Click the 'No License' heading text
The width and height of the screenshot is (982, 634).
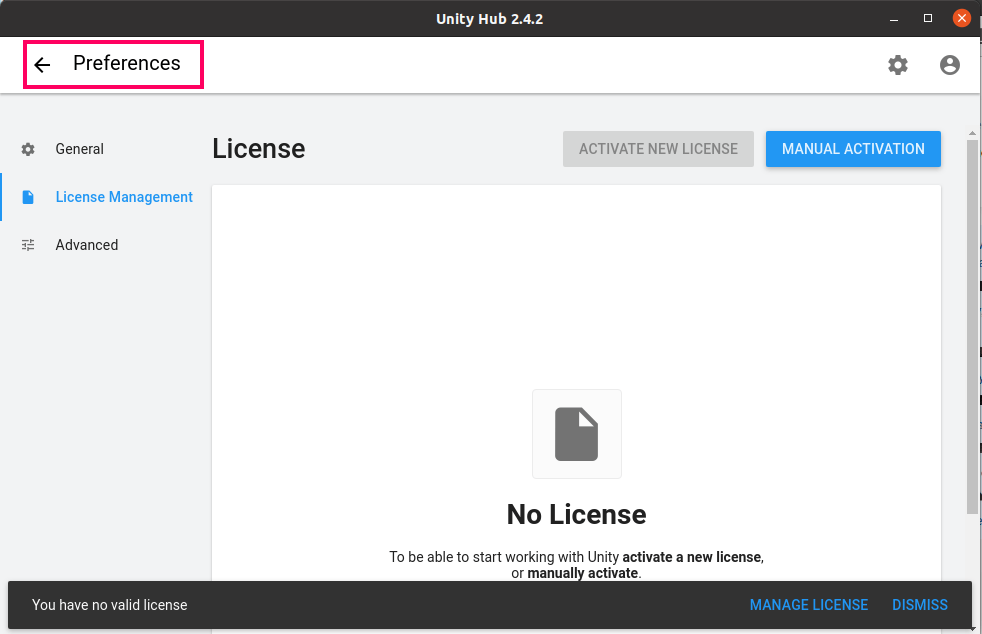tap(576, 514)
